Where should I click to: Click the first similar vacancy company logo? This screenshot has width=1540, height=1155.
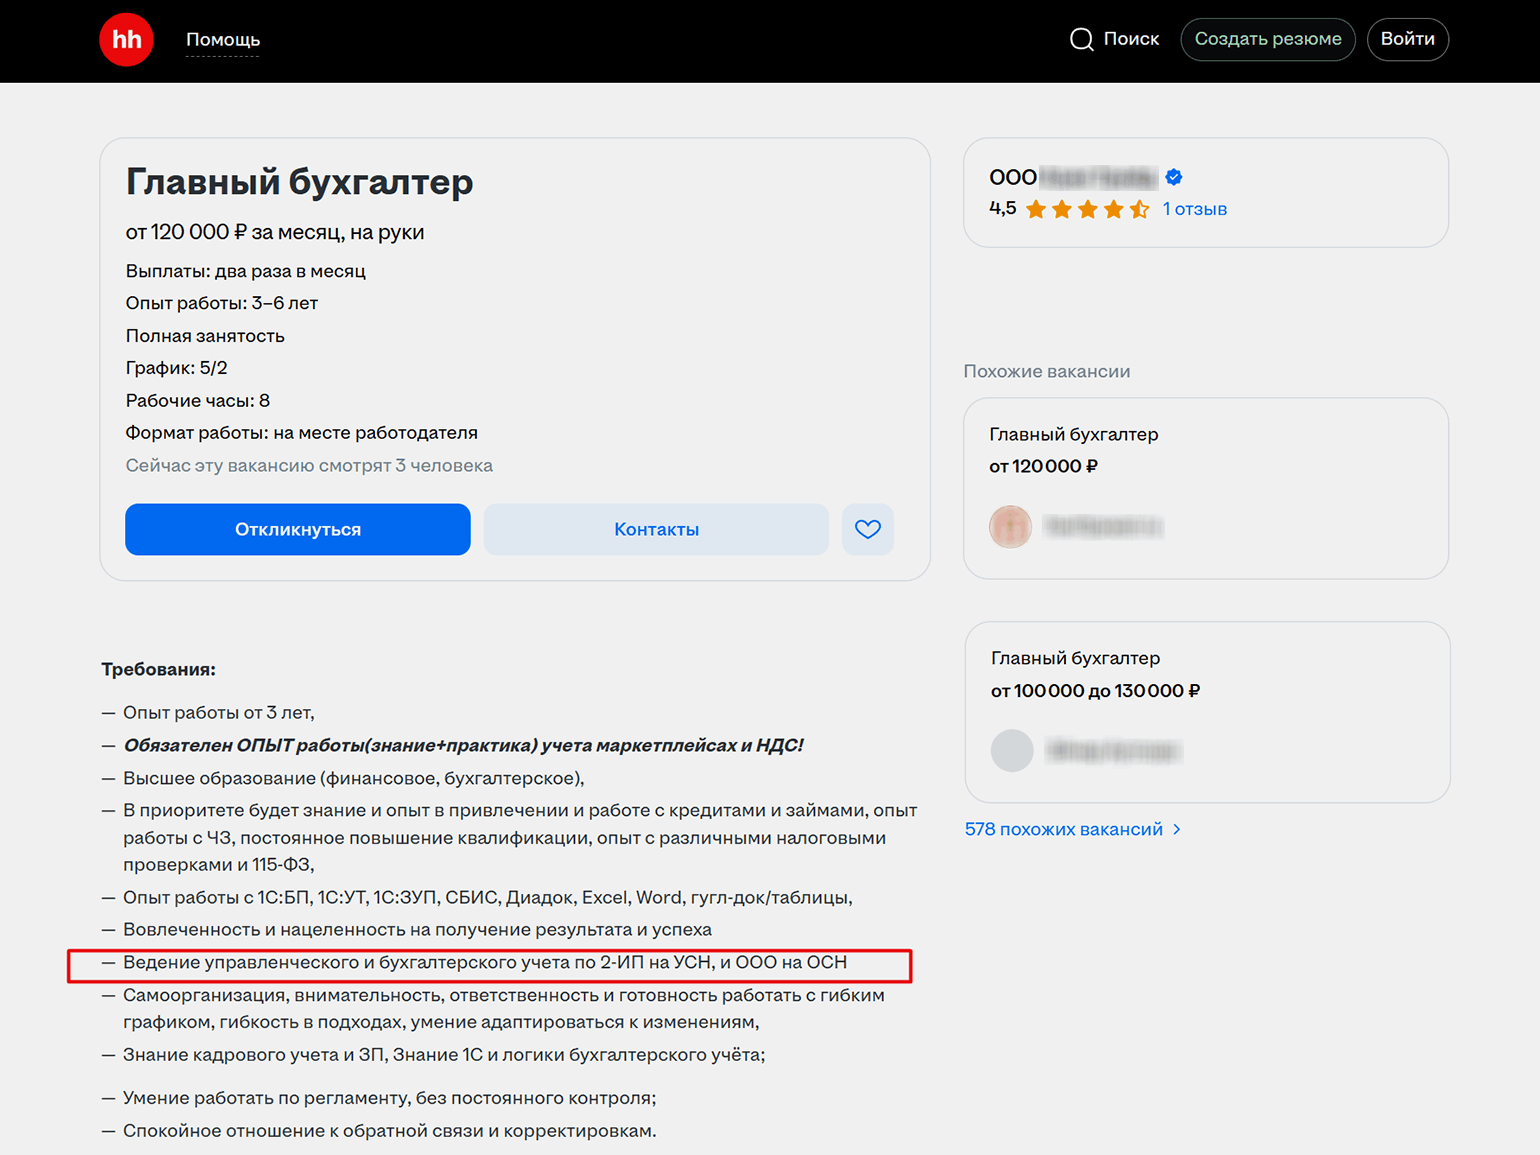tap(1010, 526)
